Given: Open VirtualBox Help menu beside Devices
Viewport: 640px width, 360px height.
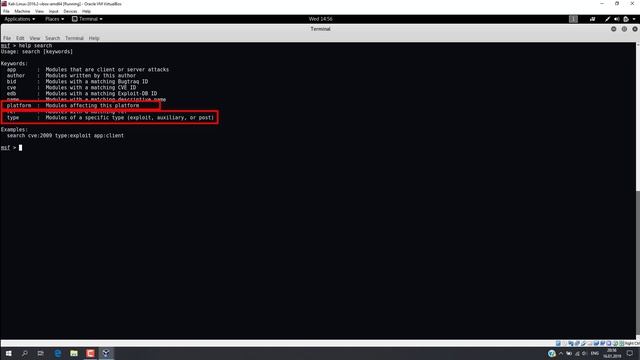Looking at the screenshot, I should click(86, 11).
